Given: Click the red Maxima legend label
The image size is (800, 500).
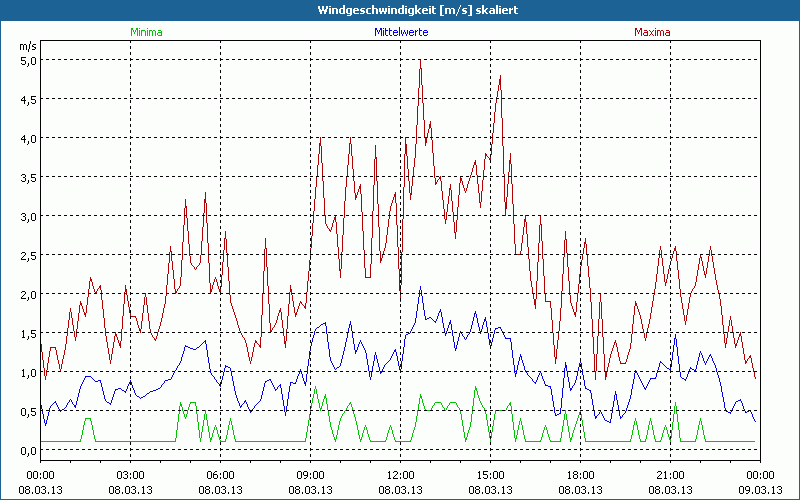Looking at the screenshot, I should (x=652, y=32).
